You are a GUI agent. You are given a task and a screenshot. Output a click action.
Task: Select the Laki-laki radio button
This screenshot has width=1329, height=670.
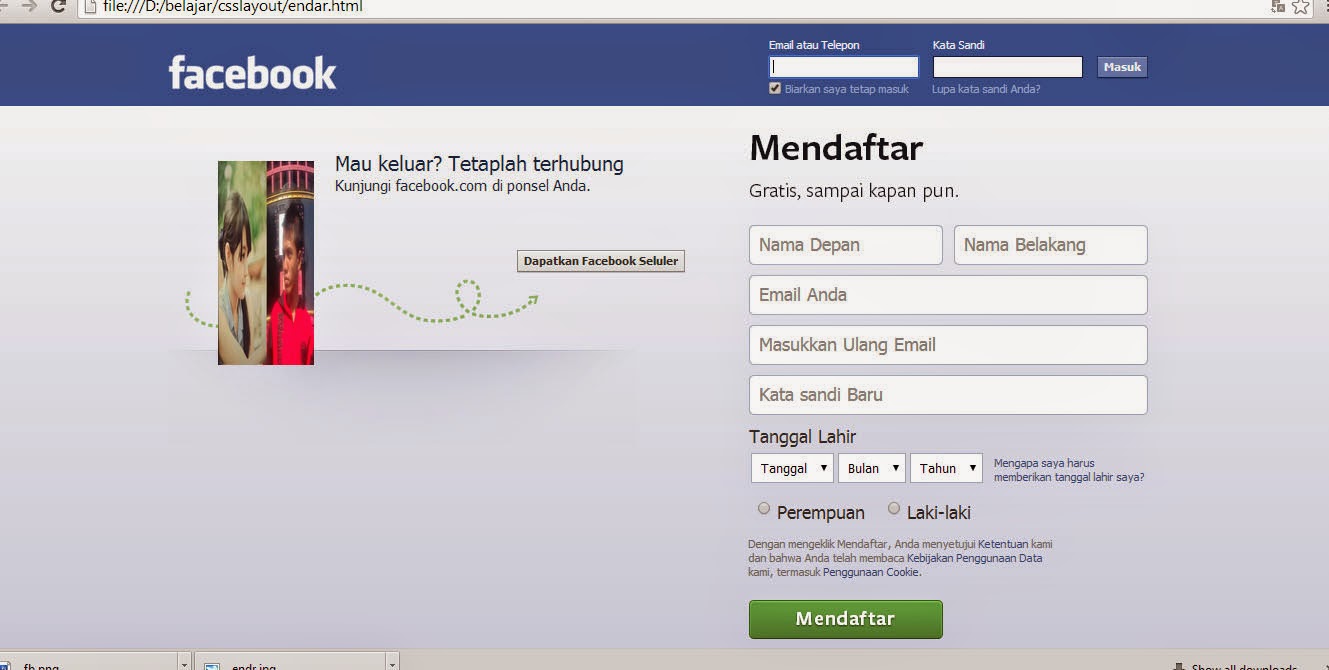(x=894, y=508)
